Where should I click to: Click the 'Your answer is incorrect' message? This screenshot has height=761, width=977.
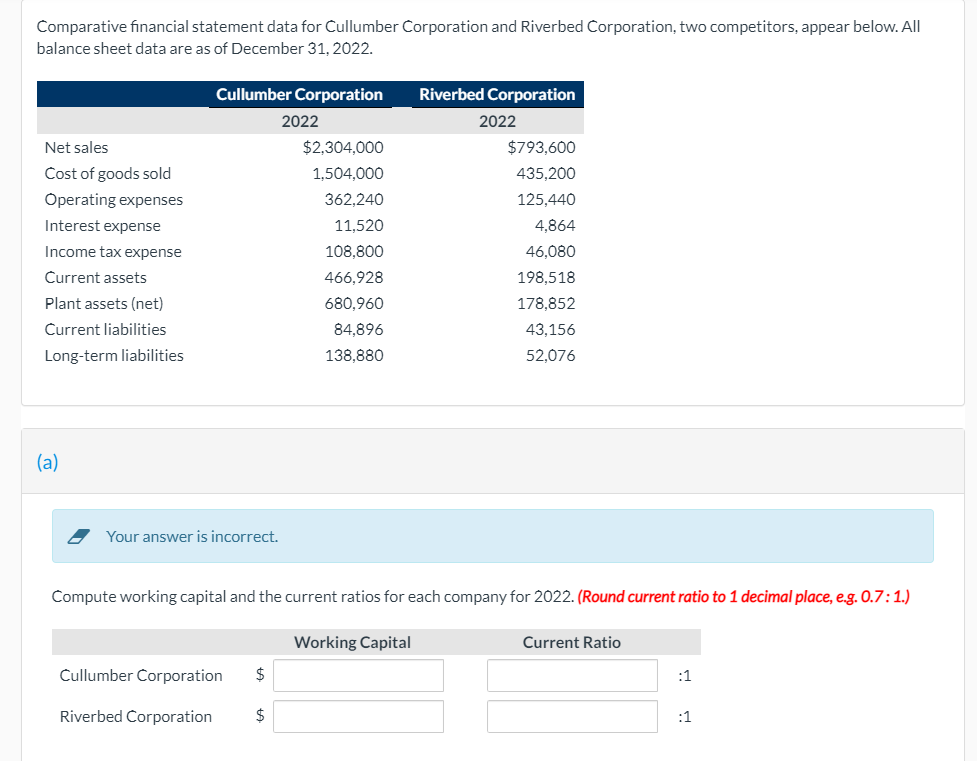[192, 536]
